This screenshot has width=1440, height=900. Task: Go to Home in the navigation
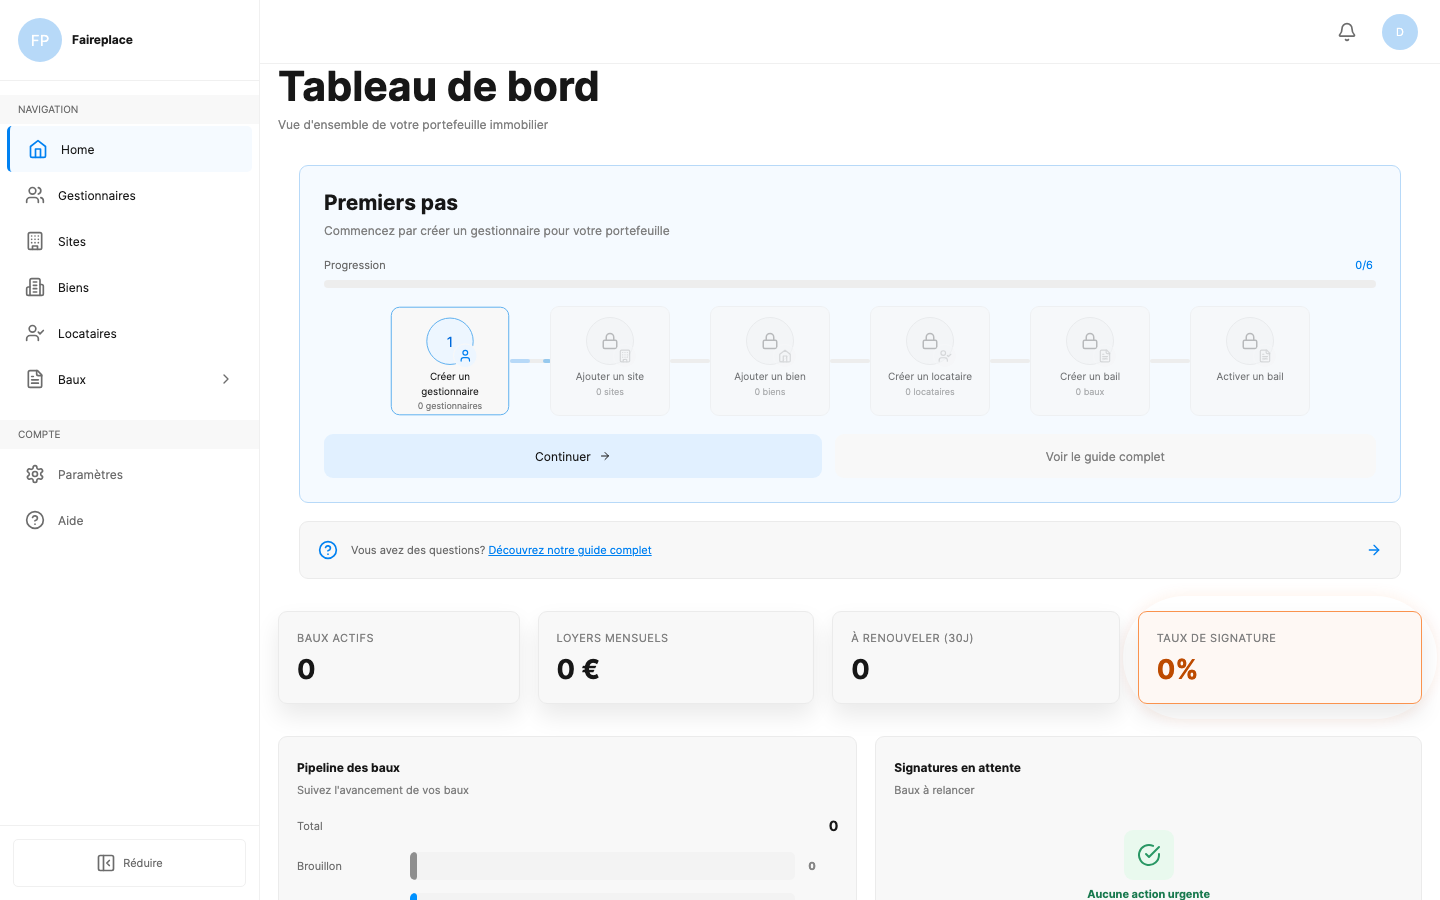77,149
